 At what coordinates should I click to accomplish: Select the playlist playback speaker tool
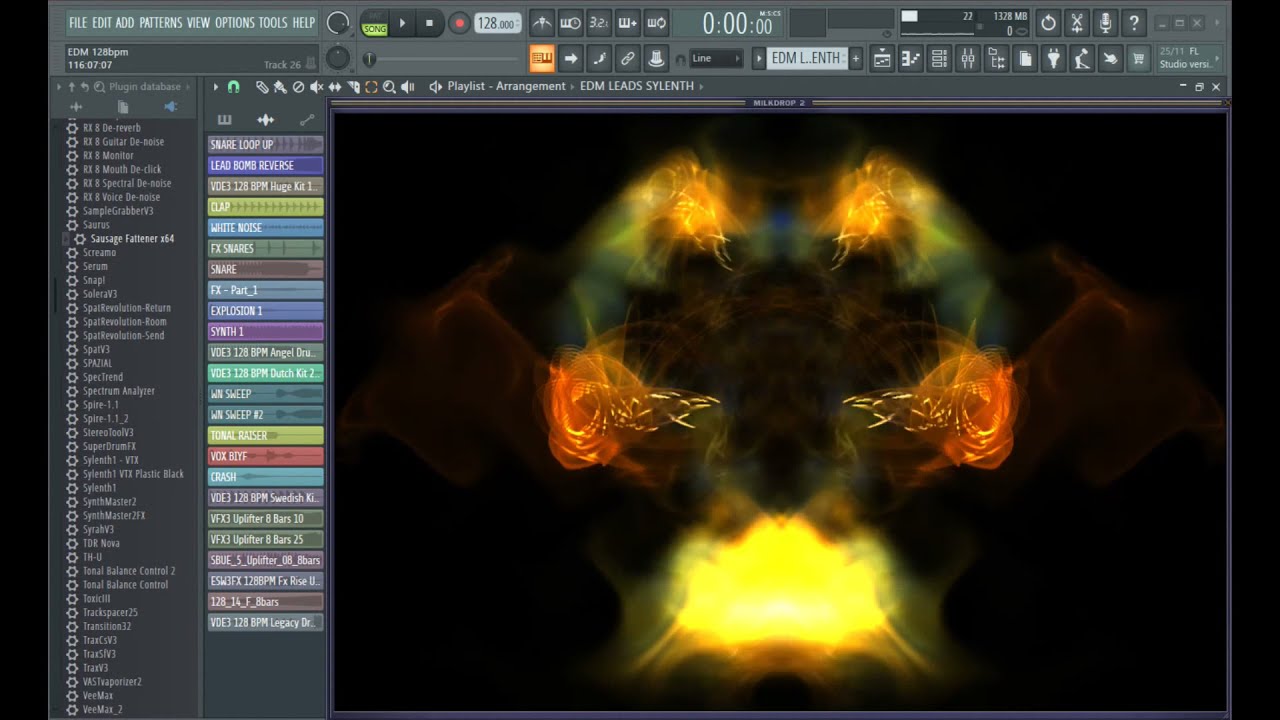408,87
